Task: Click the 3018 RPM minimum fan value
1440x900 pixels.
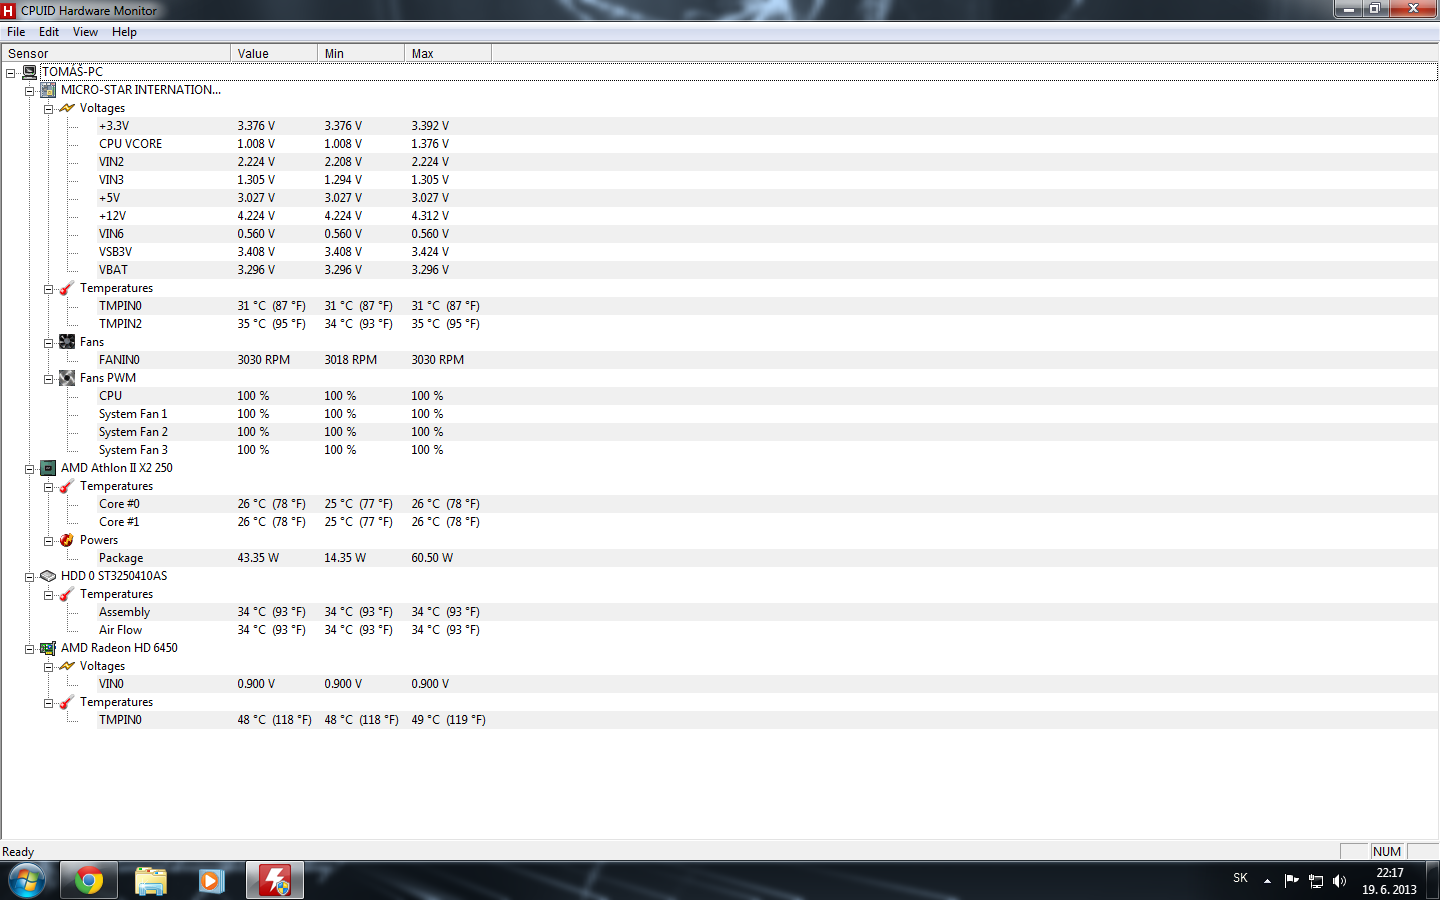Action: [350, 360]
